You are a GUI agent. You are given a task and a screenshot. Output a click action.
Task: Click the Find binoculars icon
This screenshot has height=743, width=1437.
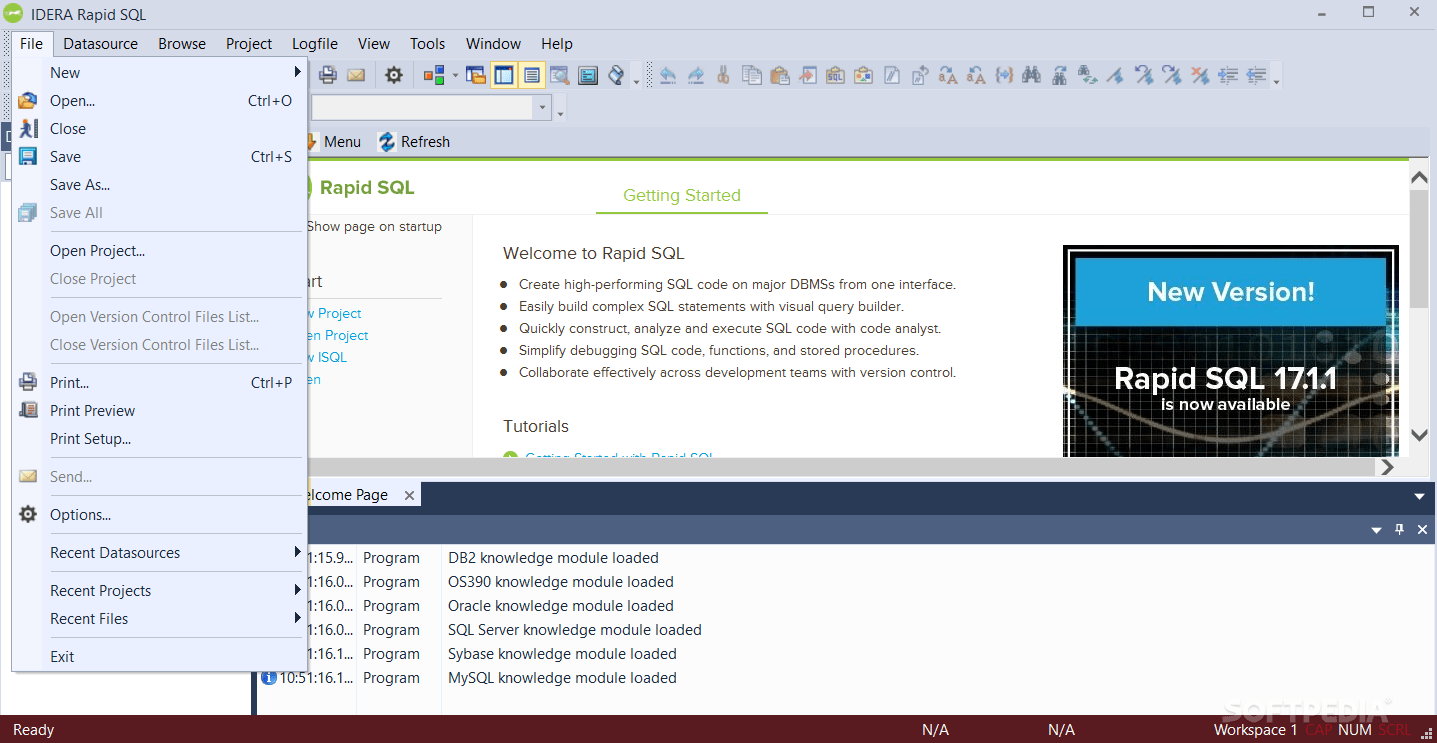coord(1032,75)
